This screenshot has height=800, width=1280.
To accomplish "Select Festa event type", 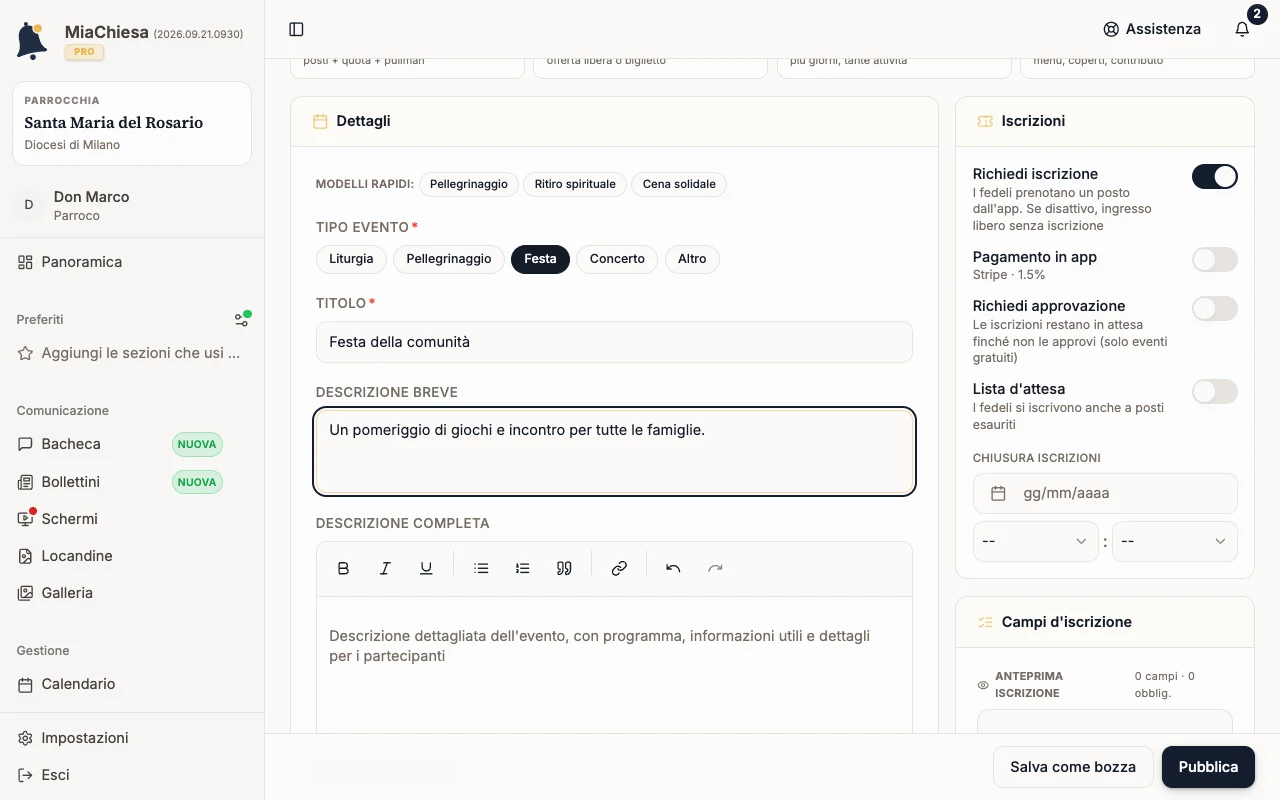I will (540, 259).
